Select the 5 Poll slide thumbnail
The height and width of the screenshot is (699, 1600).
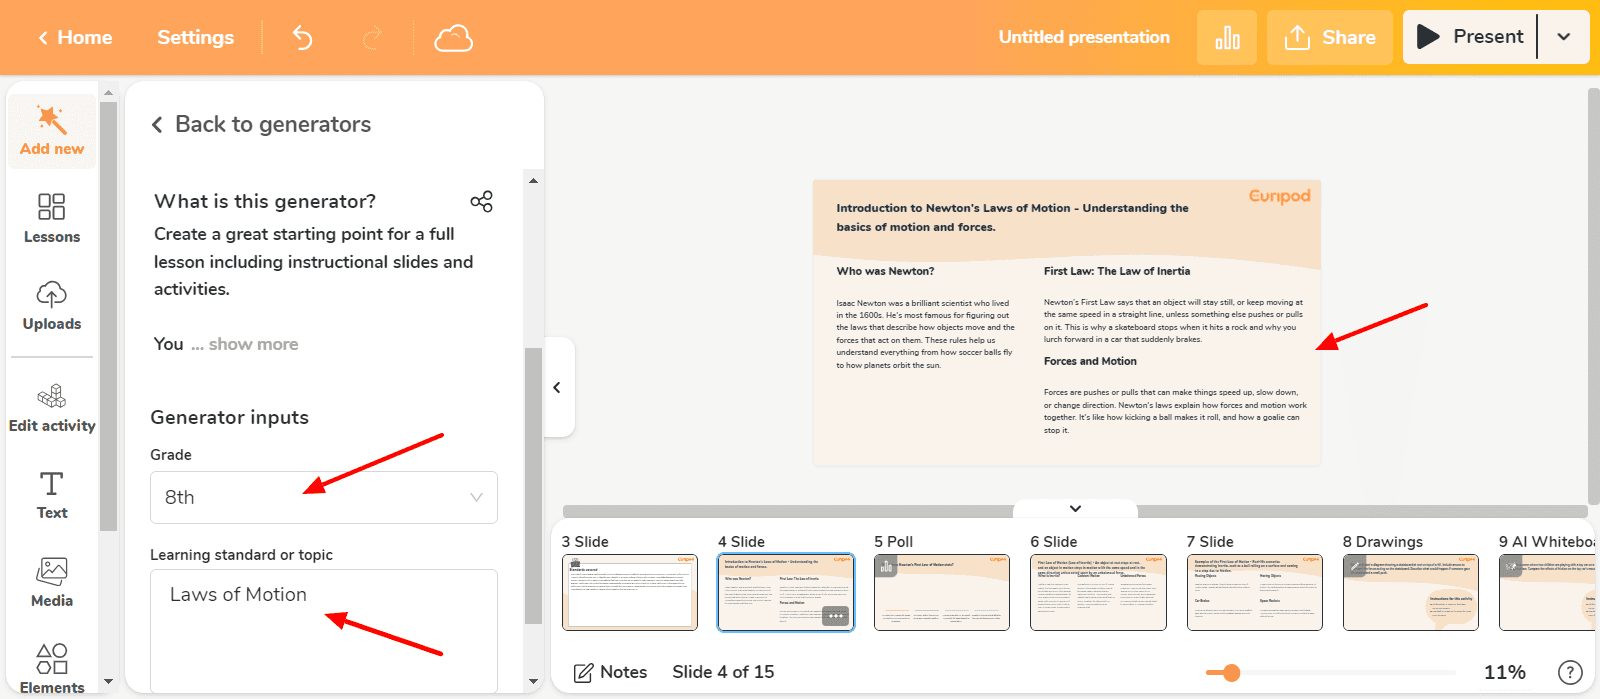[x=942, y=592]
